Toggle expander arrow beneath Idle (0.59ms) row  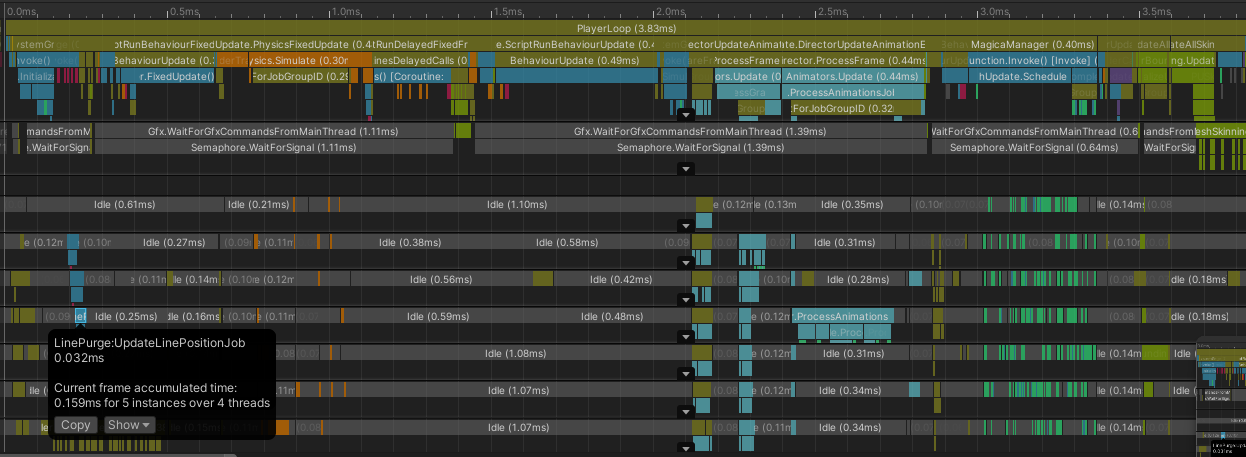pos(685,335)
